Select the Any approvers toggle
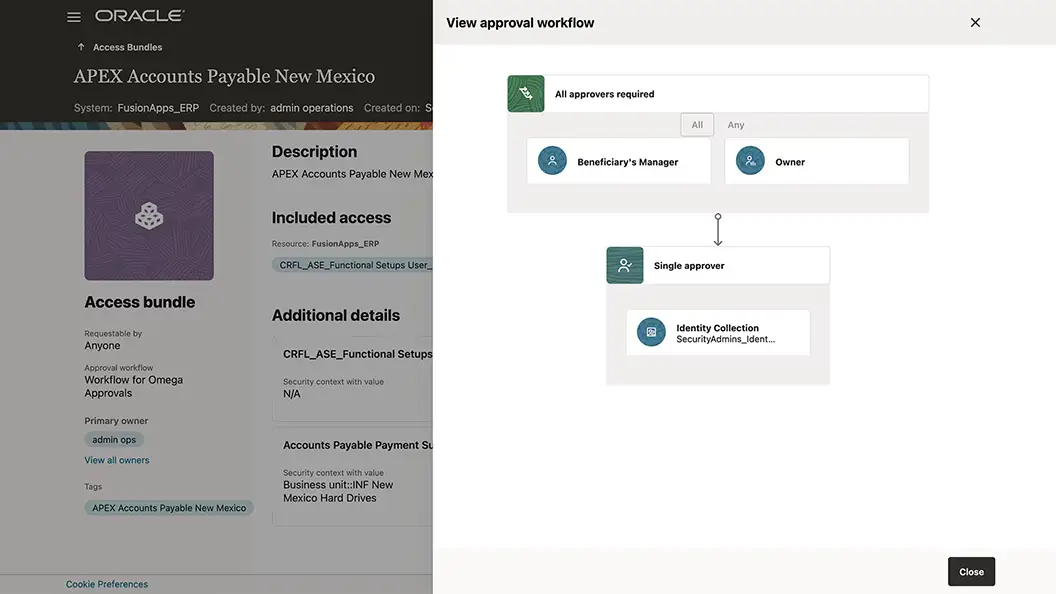The width and height of the screenshot is (1056, 594). (x=735, y=125)
